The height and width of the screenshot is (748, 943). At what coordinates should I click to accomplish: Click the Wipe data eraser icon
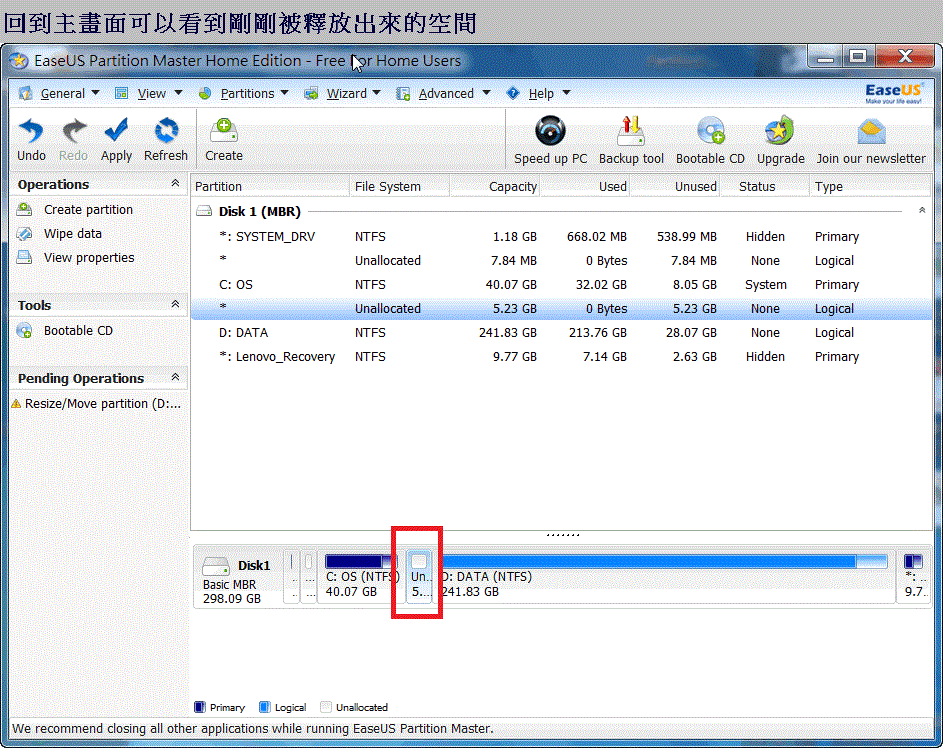click(x=25, y=233)
